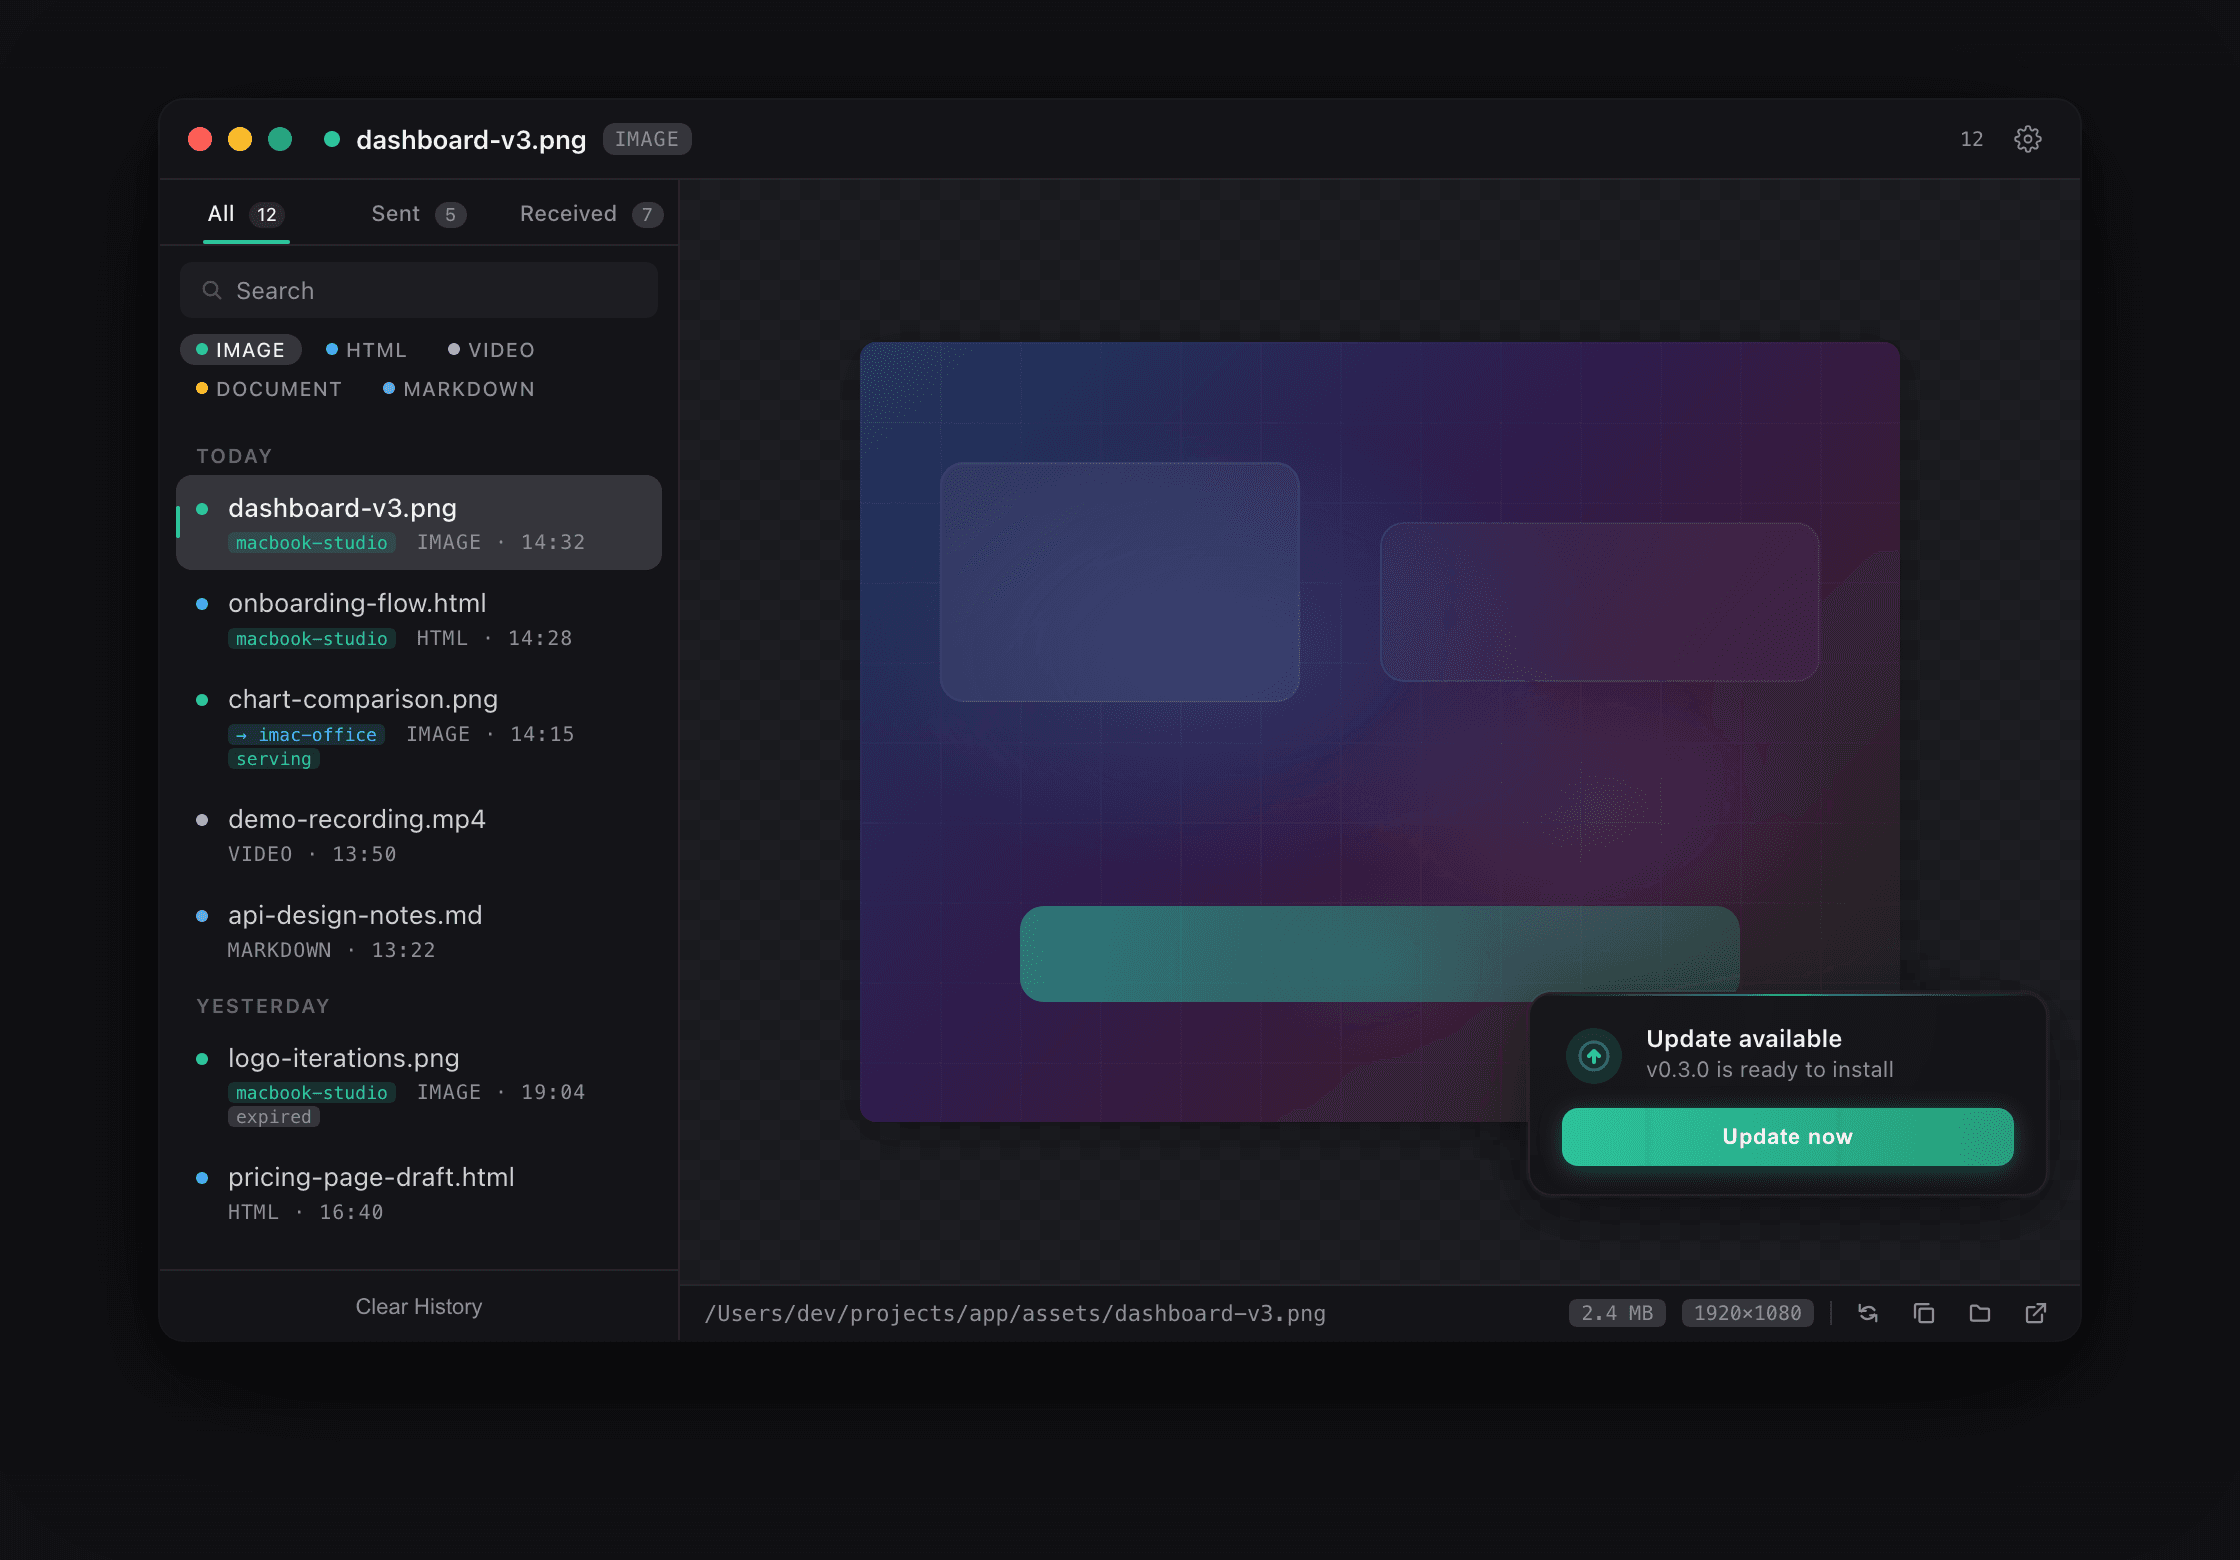2240x1560 pixels.
Task: Focus the Search input field
Action: (x=419, y=290)
